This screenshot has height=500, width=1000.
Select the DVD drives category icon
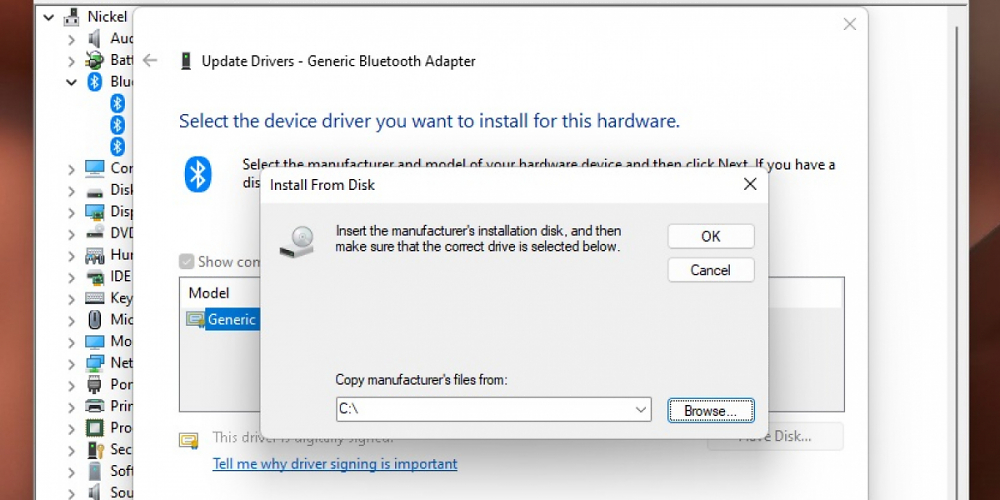[x=94, y=233]
